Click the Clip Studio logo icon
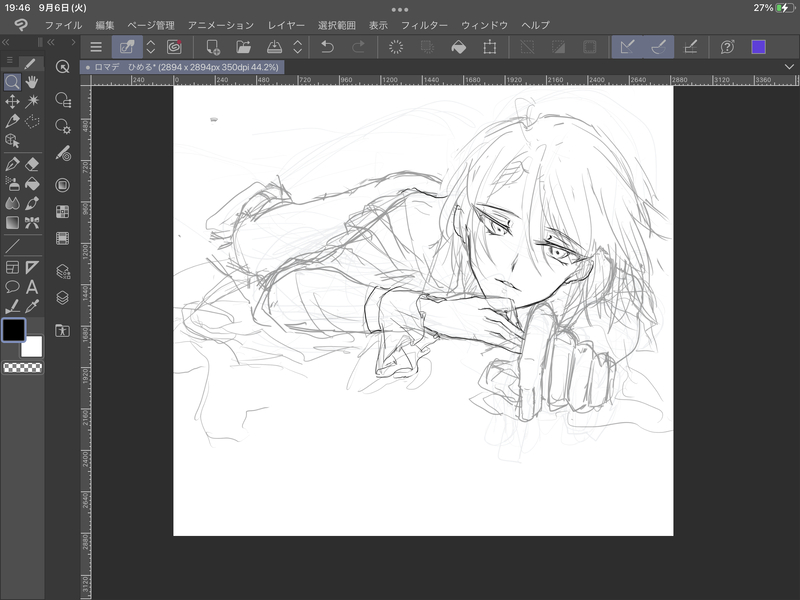 21,25
